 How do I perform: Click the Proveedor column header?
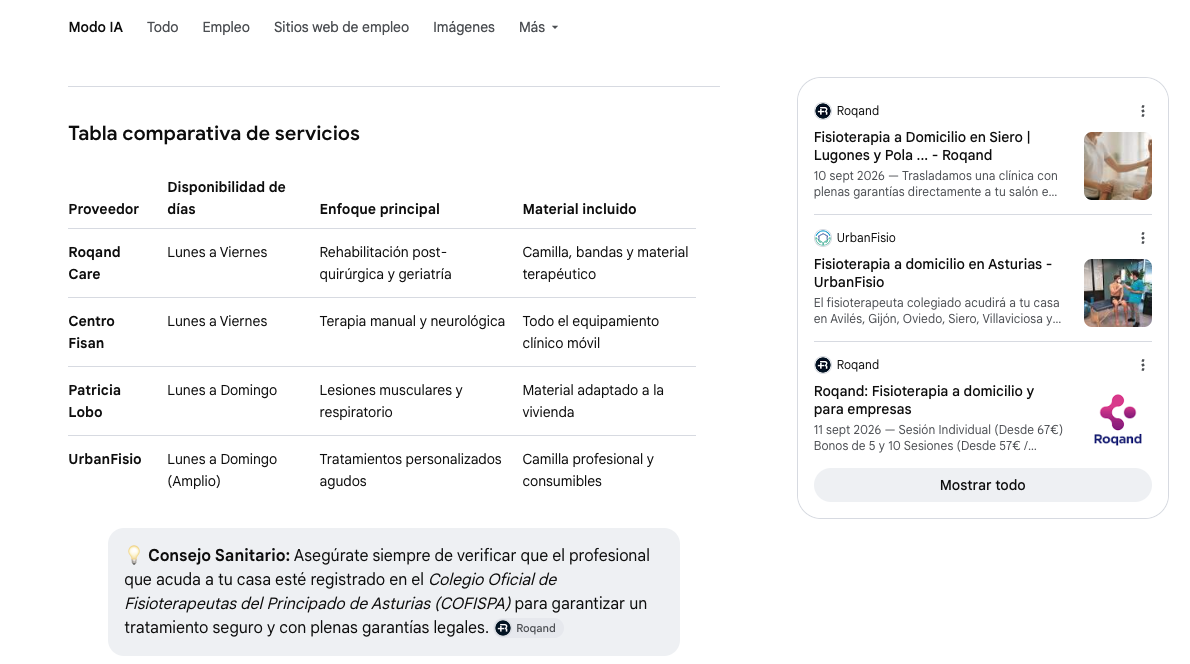(x=103, y=209)
